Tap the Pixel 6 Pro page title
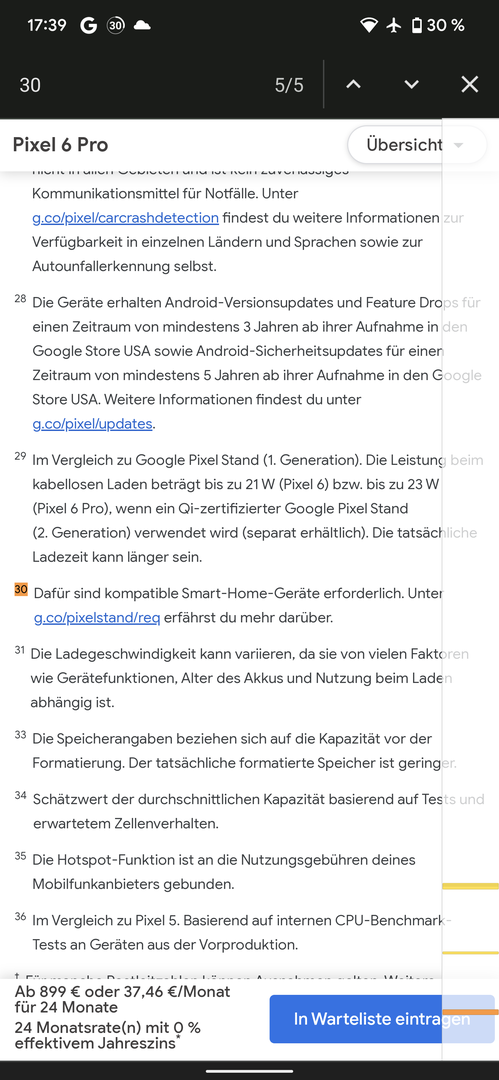 point(61,145)
